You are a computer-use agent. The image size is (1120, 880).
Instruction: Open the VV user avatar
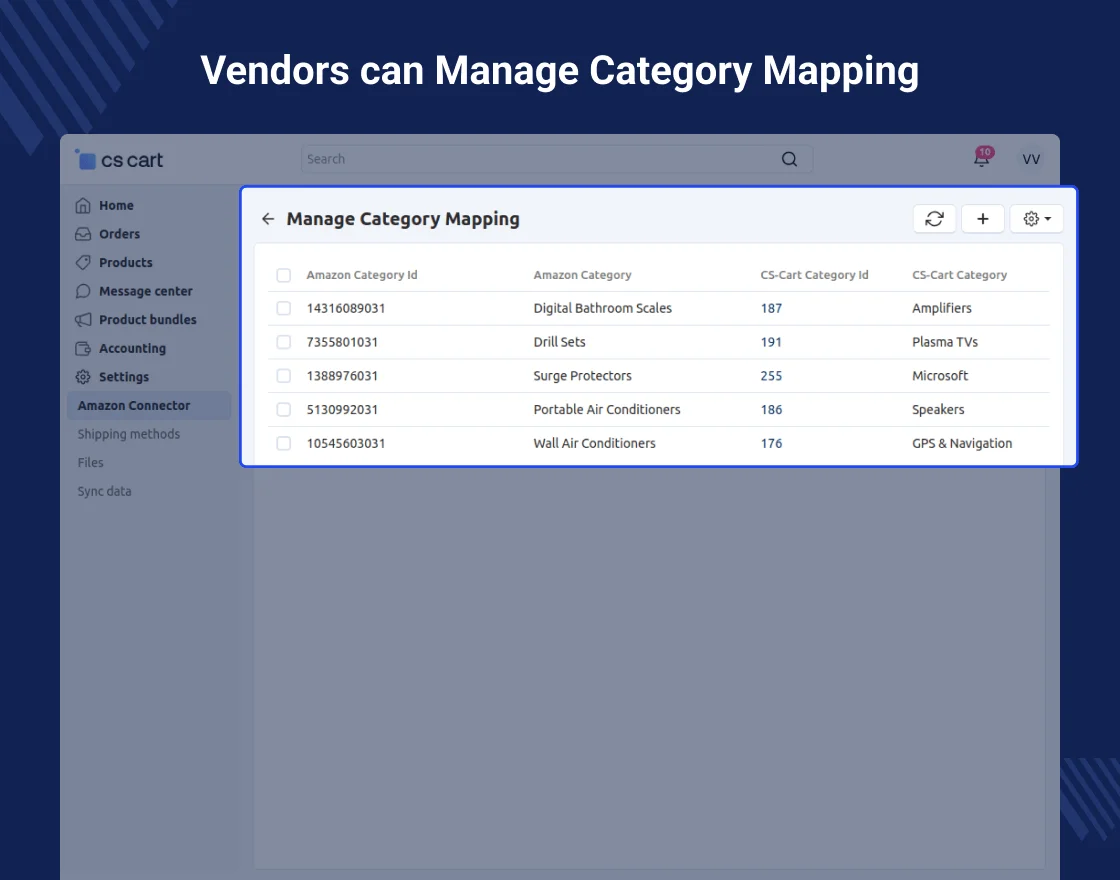1031,159
